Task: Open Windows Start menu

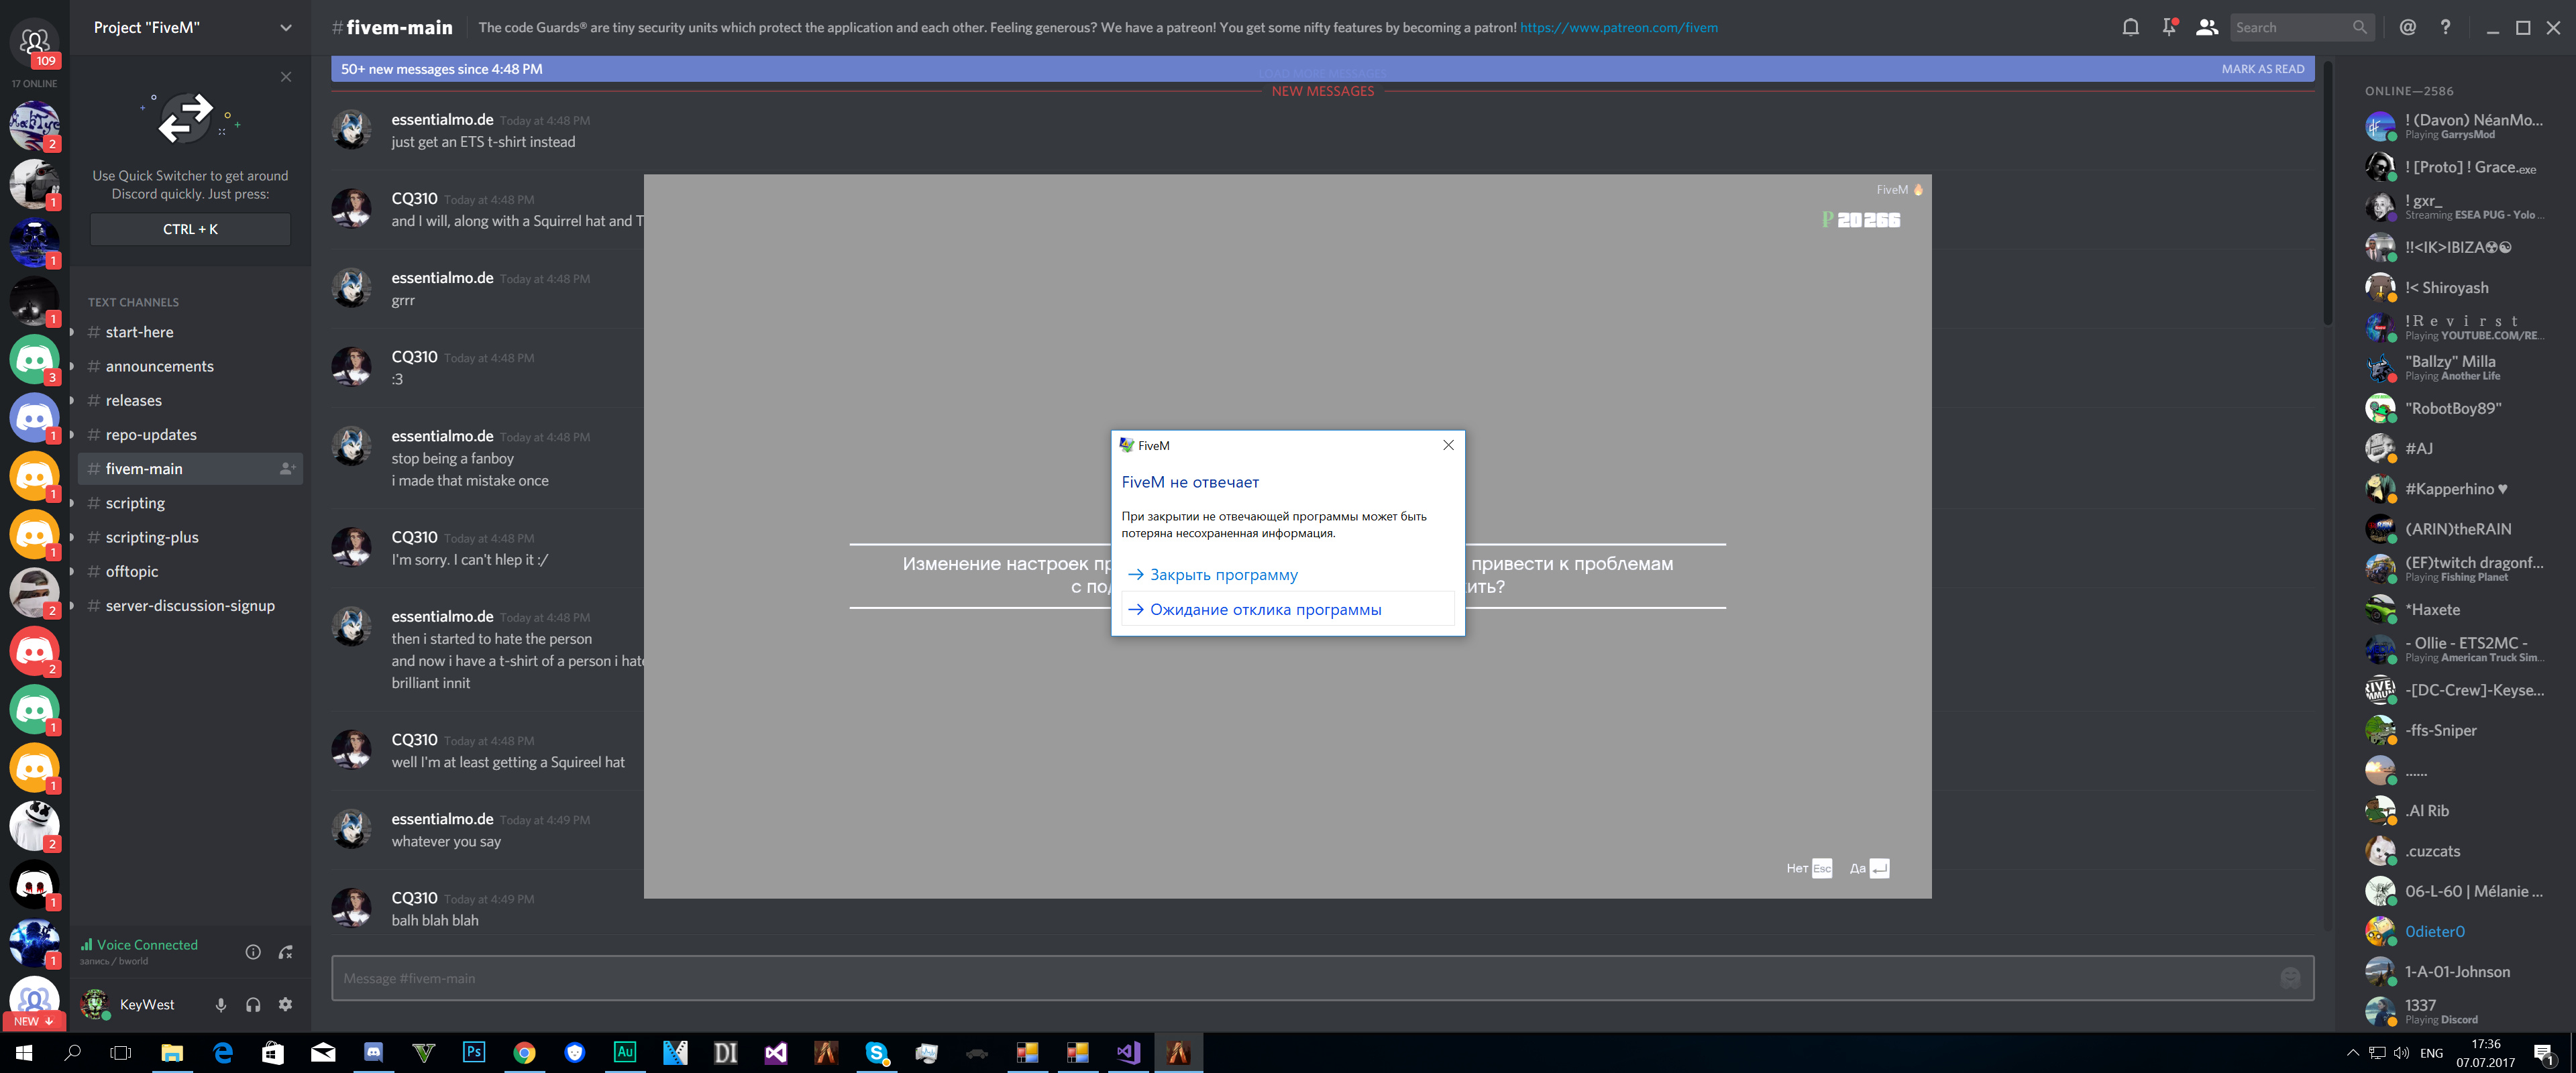Action: [x=24, y=1052]
